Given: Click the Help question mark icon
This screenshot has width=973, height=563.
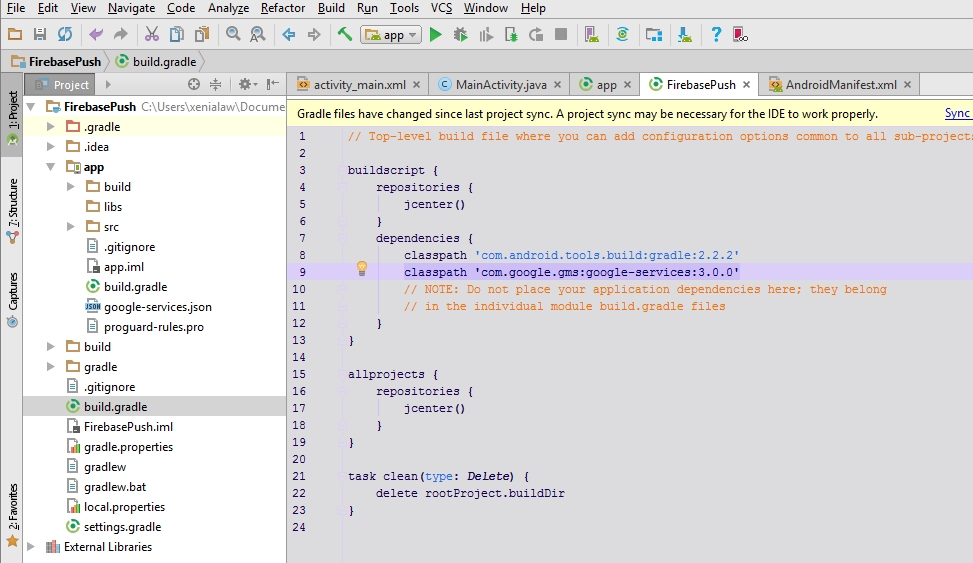Looking at the screenshot, I should coord(715,35).
